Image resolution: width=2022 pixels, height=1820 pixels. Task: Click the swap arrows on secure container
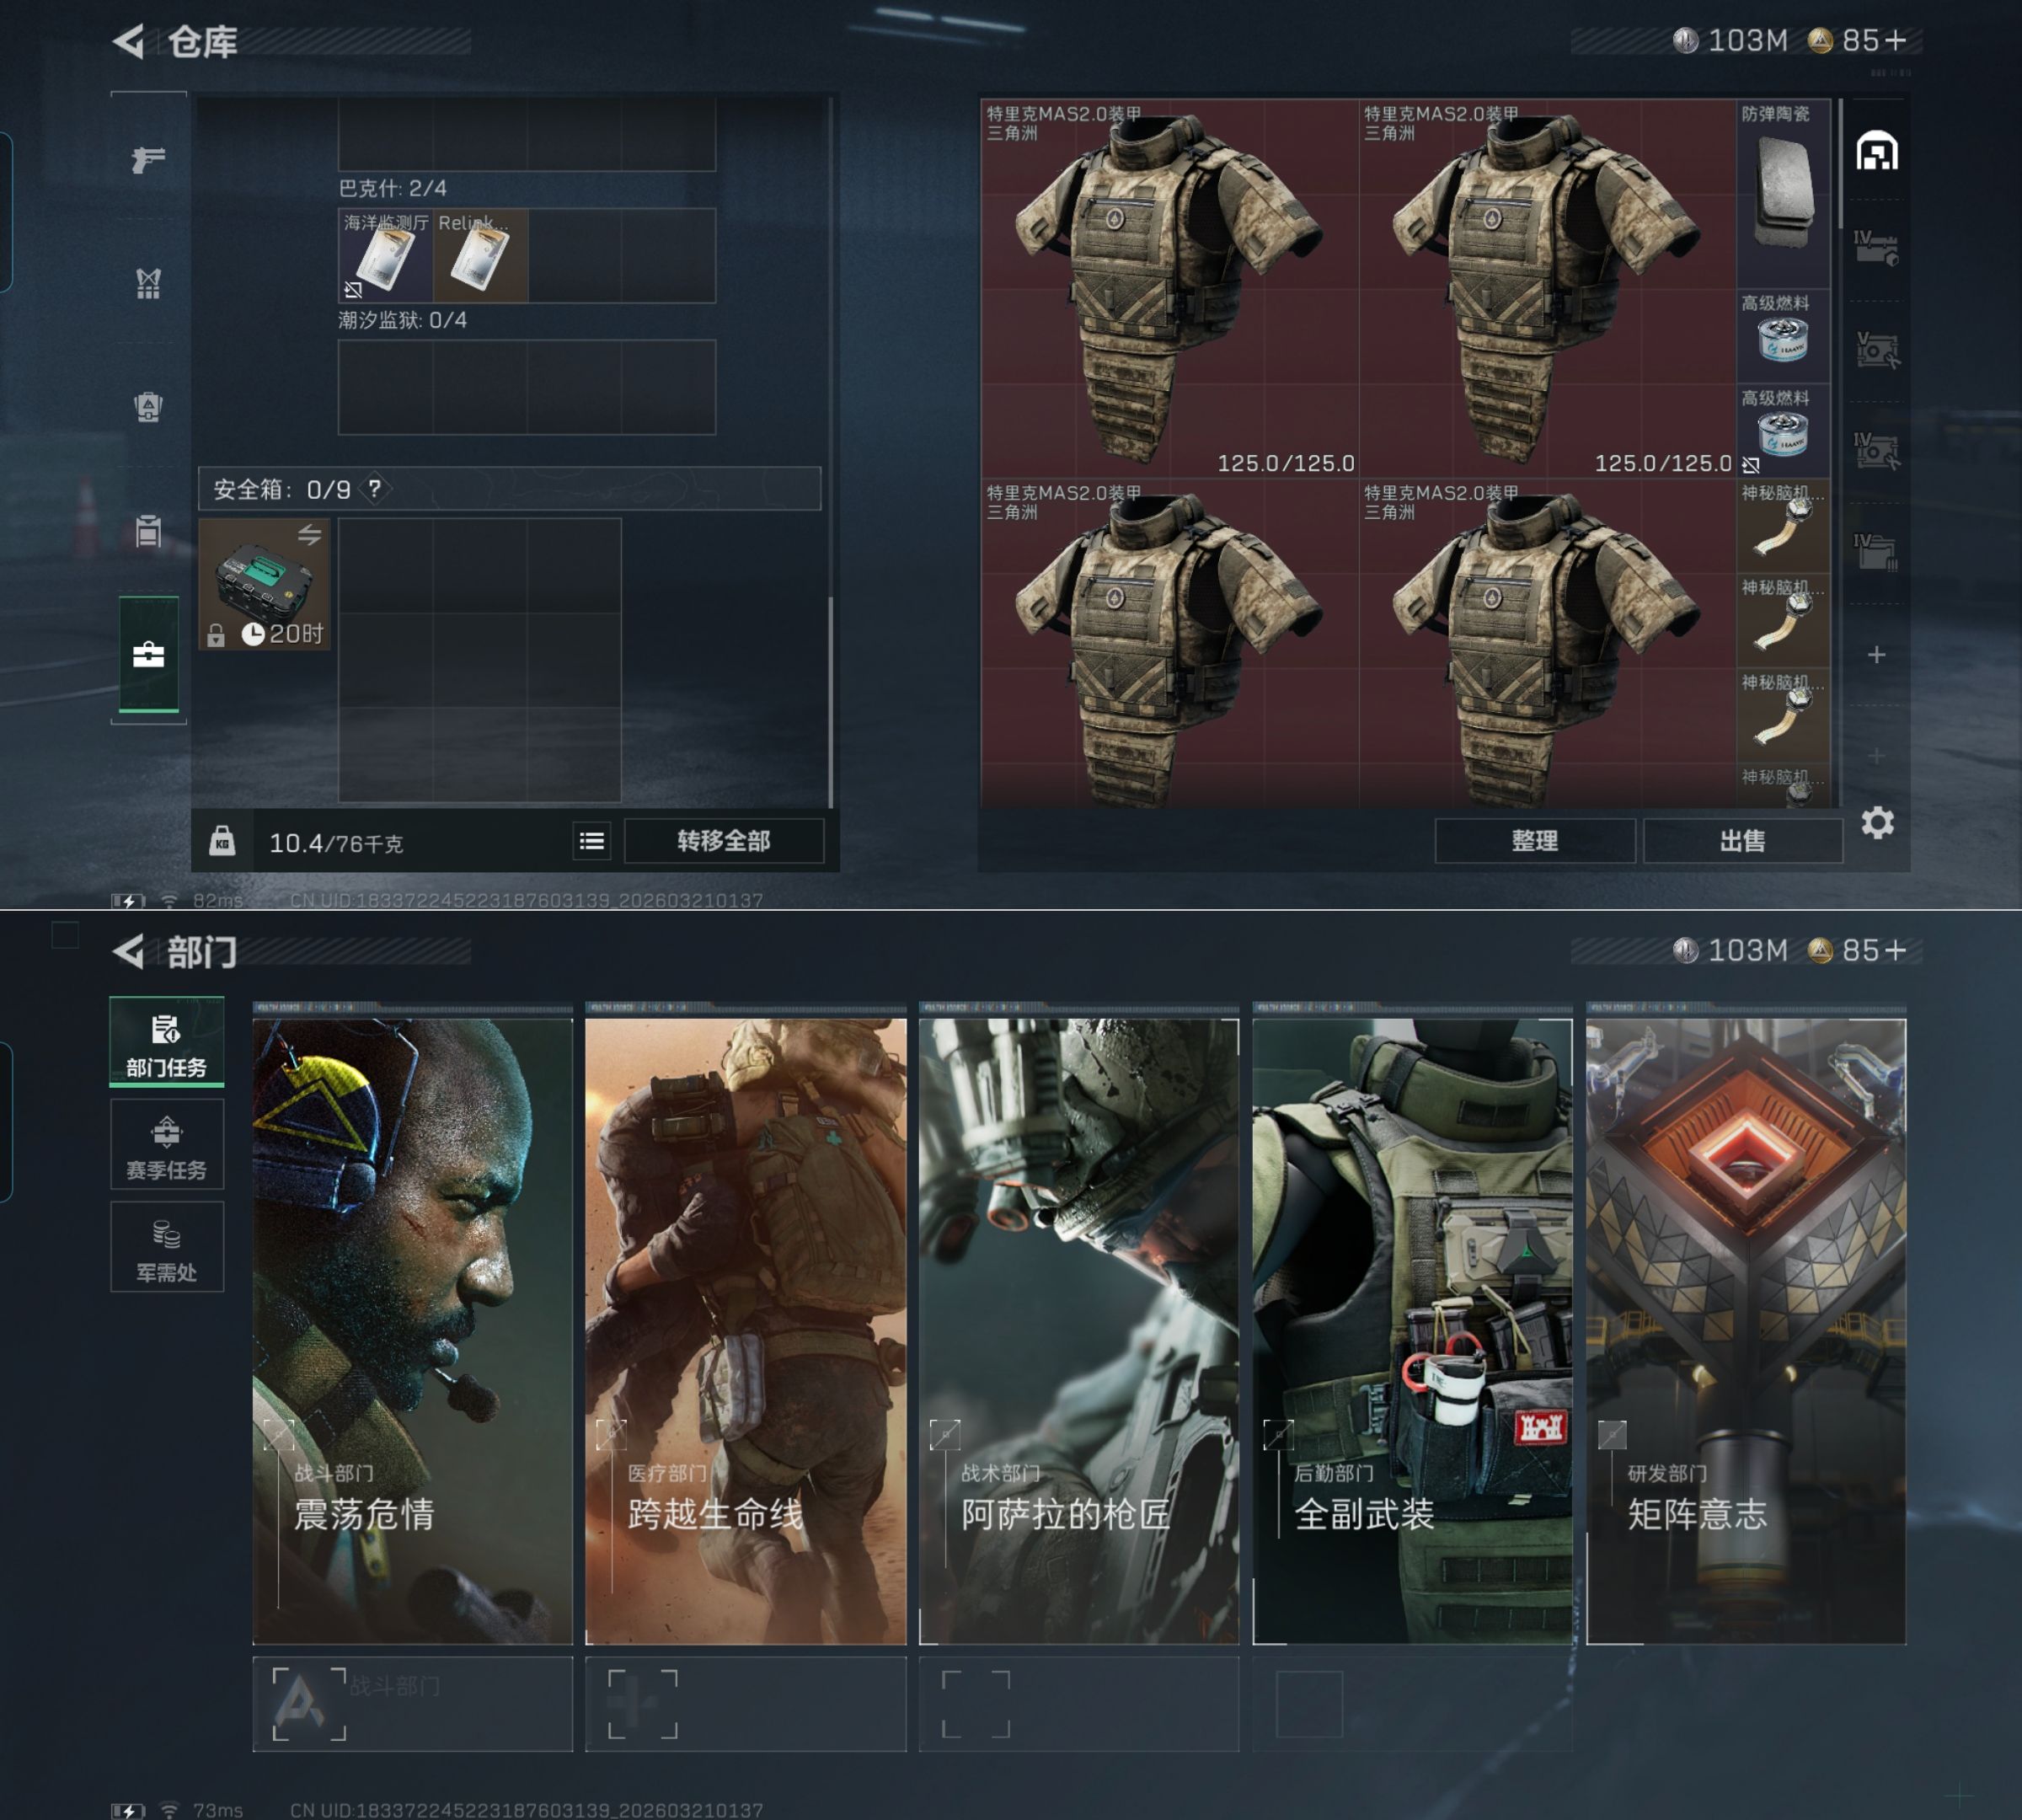pos(309,535)
